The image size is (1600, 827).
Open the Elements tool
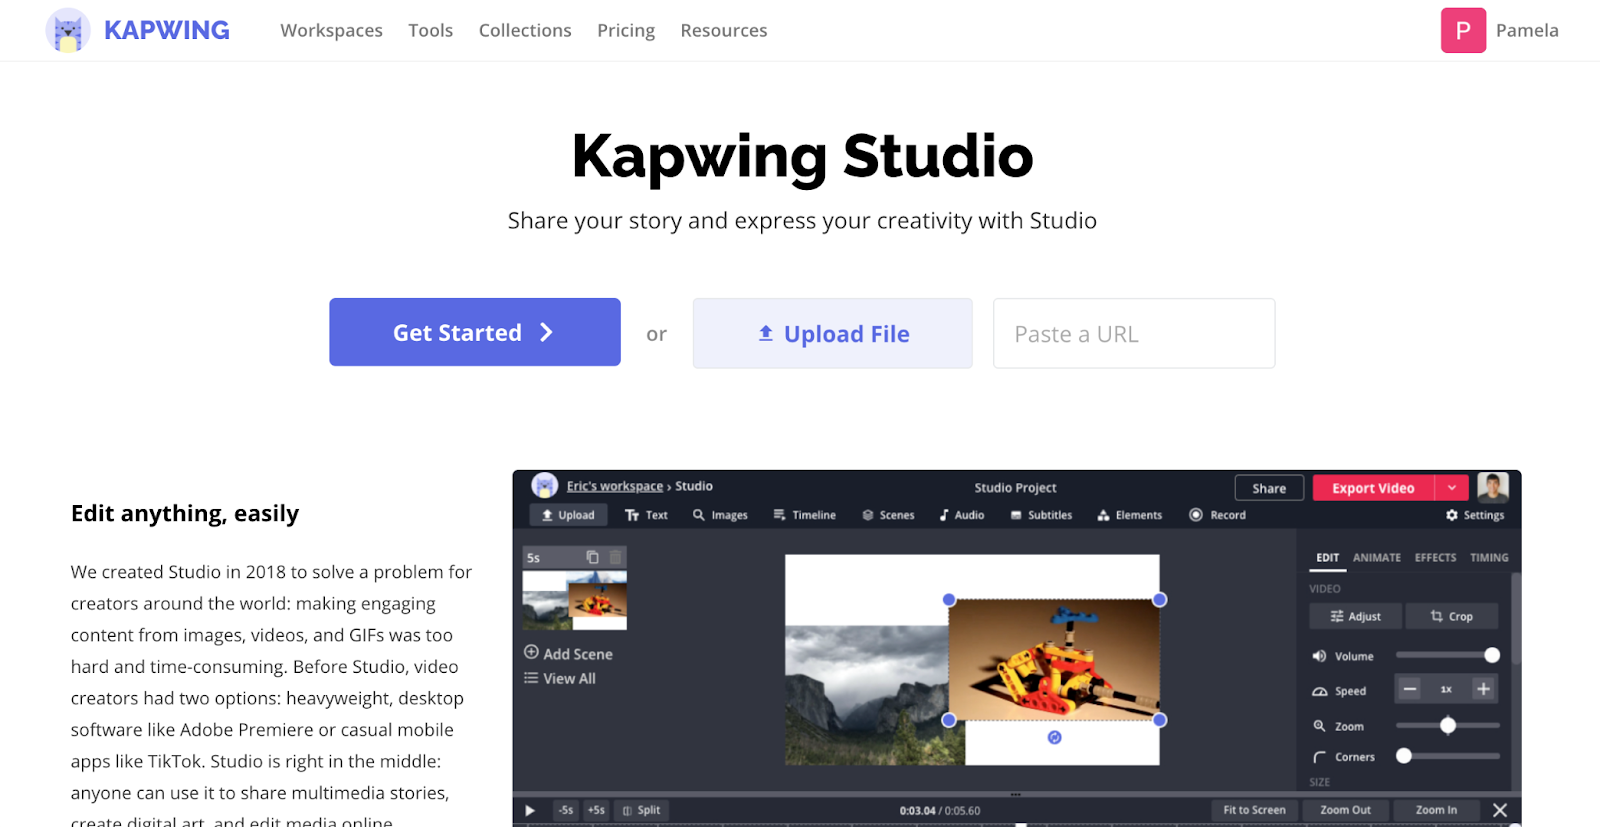[x=1130, y=515]
